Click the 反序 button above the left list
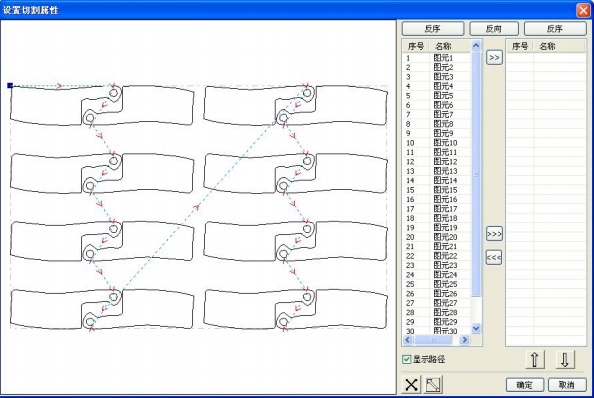The width and height of the screenshot is (594, 398). (x=433, y=28)
